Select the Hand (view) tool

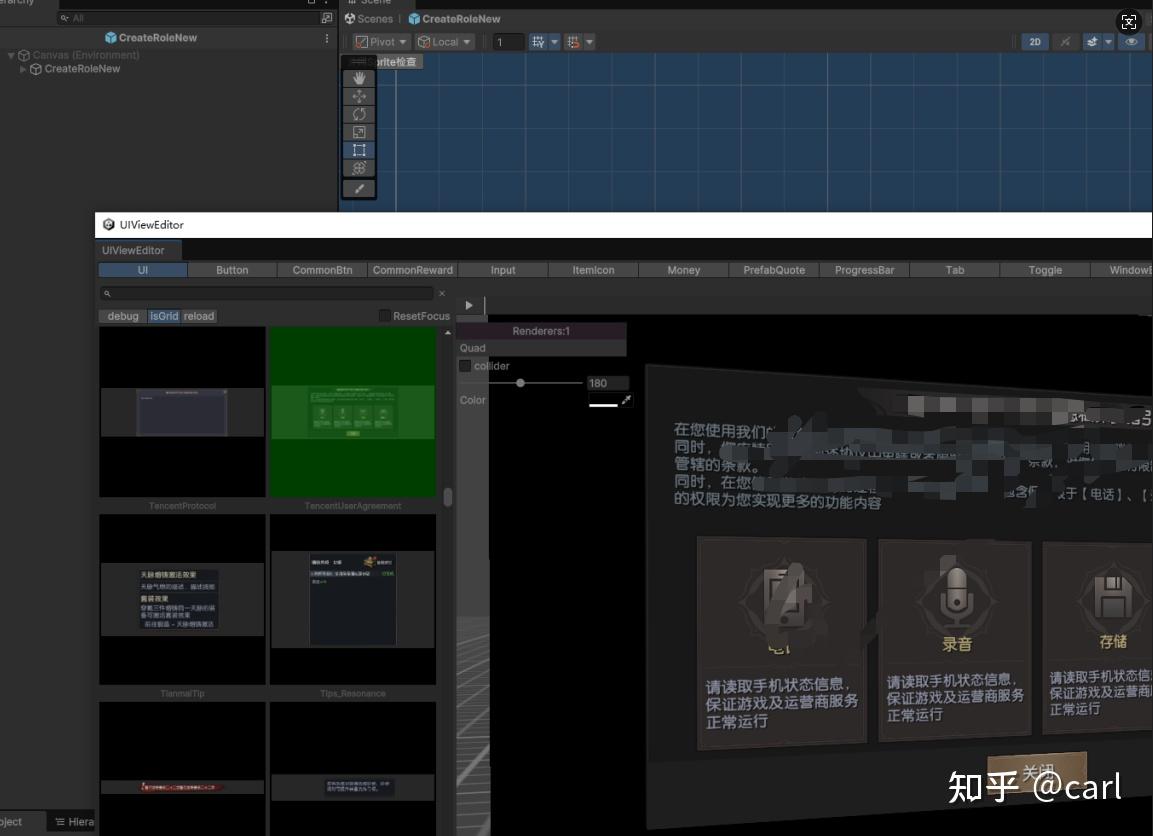pos(359,78)
